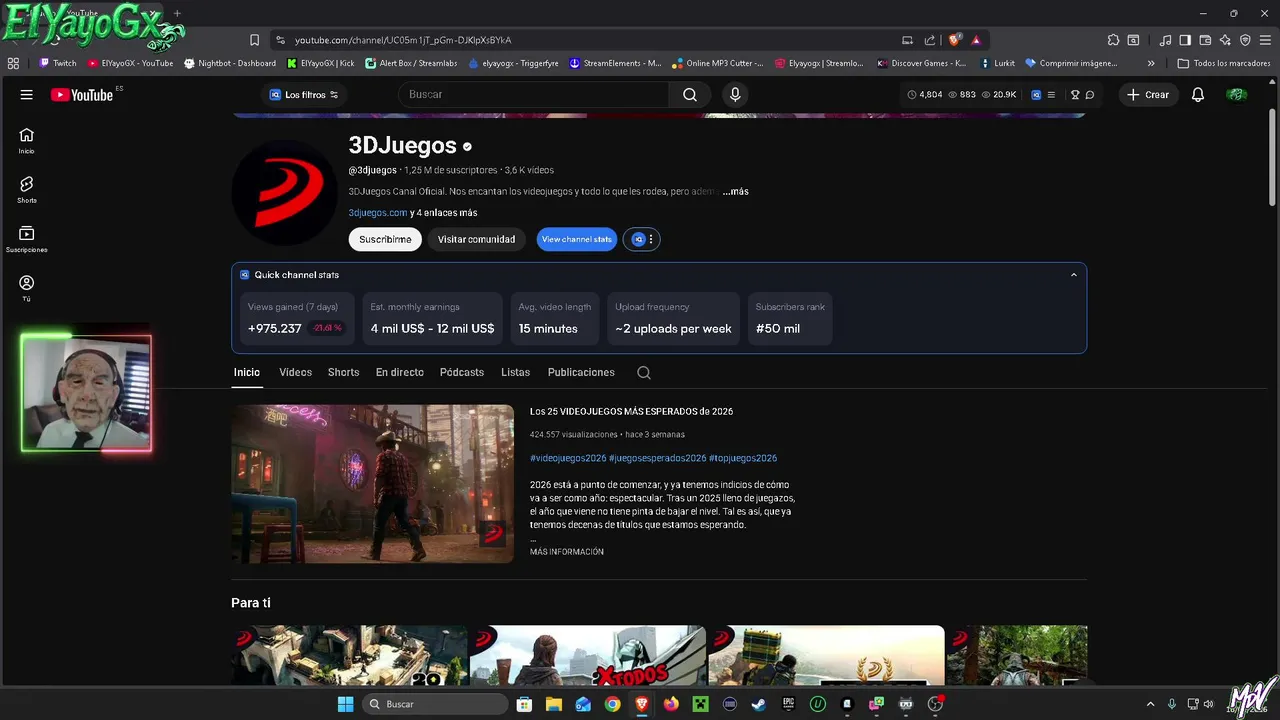Open Suscripciones in the left sidebar
The image size is (1280, 720).
[x=26, y=239]
